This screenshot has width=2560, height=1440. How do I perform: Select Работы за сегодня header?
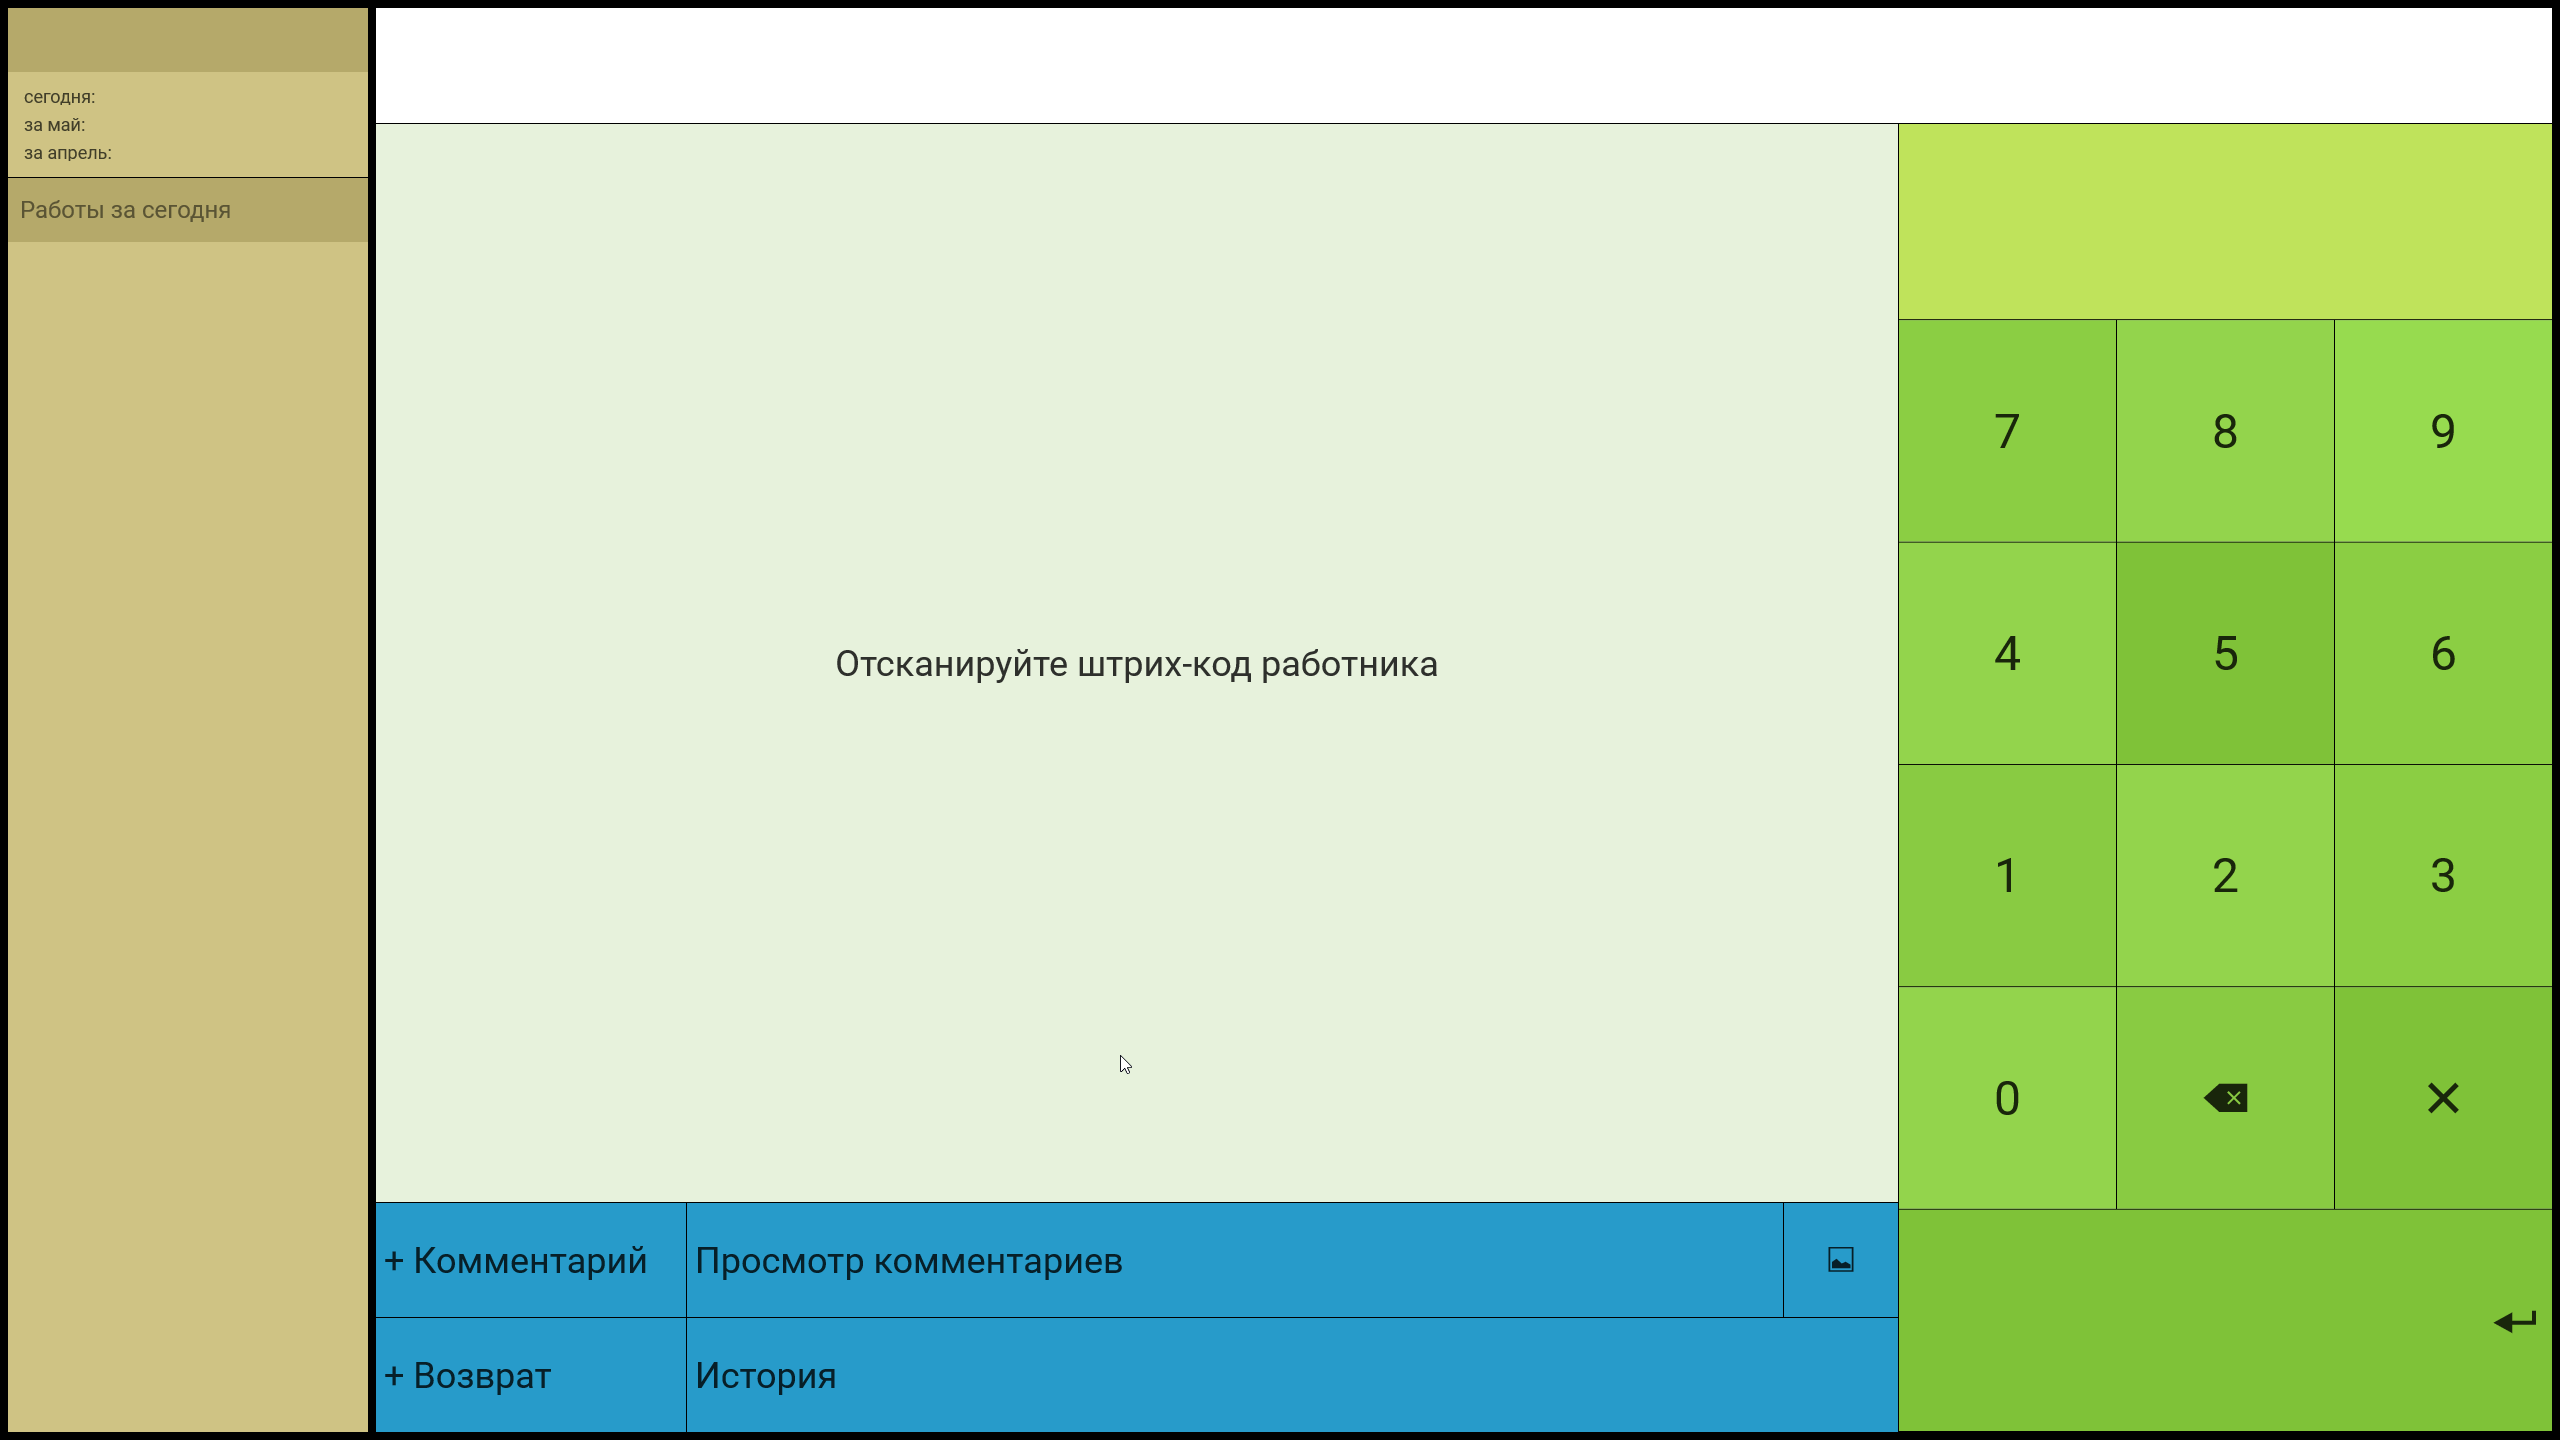pyautogui.click(x=188, y=210)
